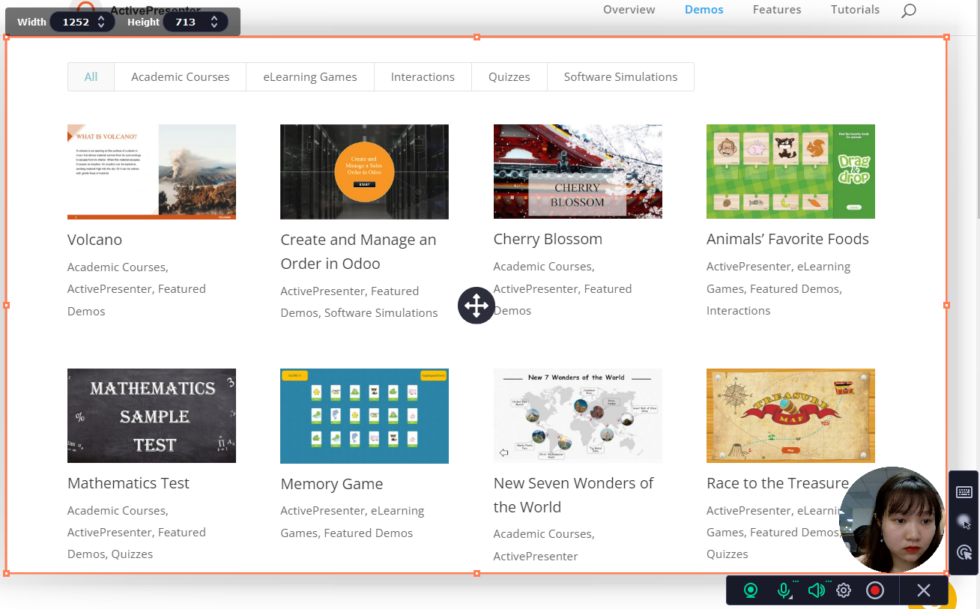
Task: Open the Tutorials menu item
Action: [x=855, y=10]
